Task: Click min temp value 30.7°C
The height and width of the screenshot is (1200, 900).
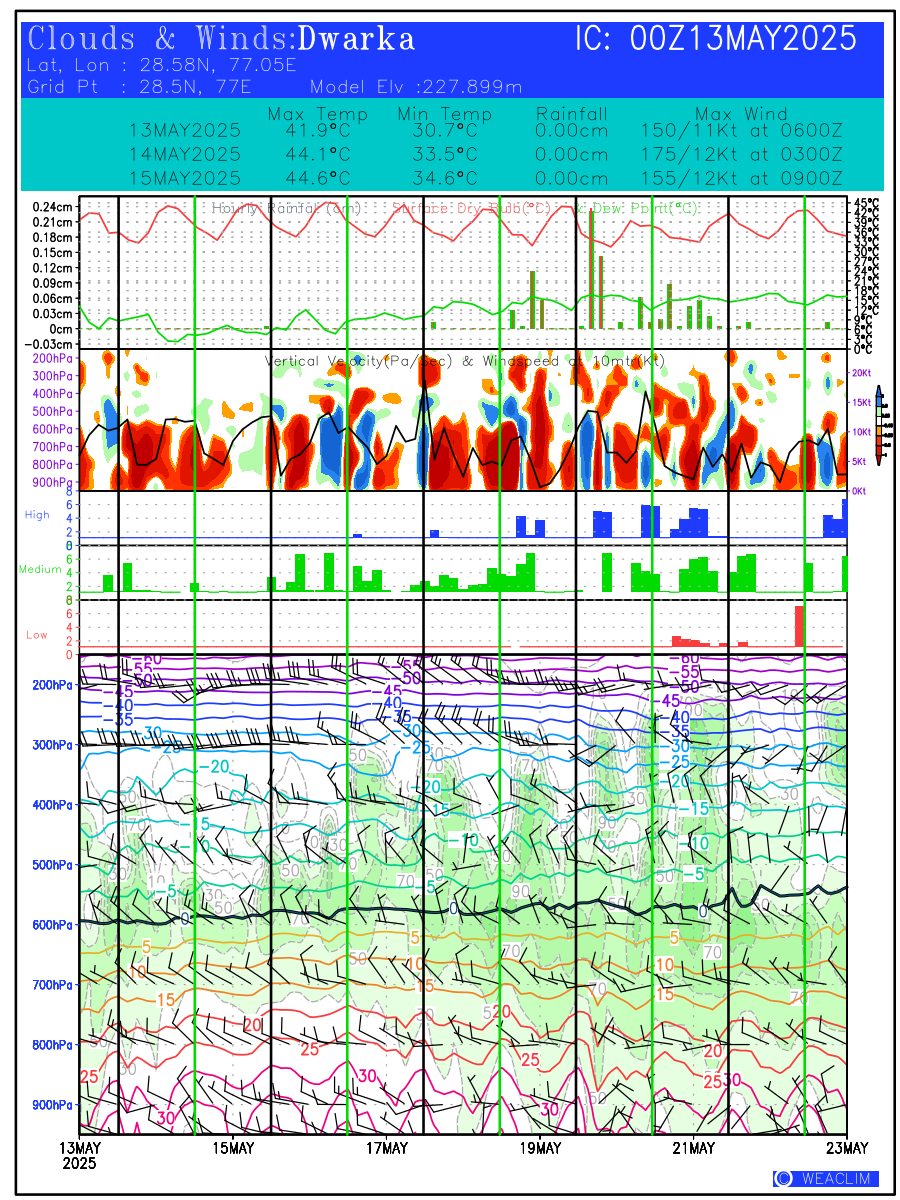Action: point(444,131)
